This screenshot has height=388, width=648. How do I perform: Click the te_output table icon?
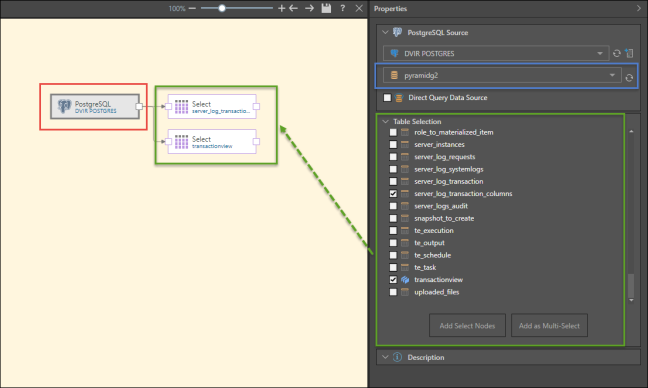[x=405, y=243]
